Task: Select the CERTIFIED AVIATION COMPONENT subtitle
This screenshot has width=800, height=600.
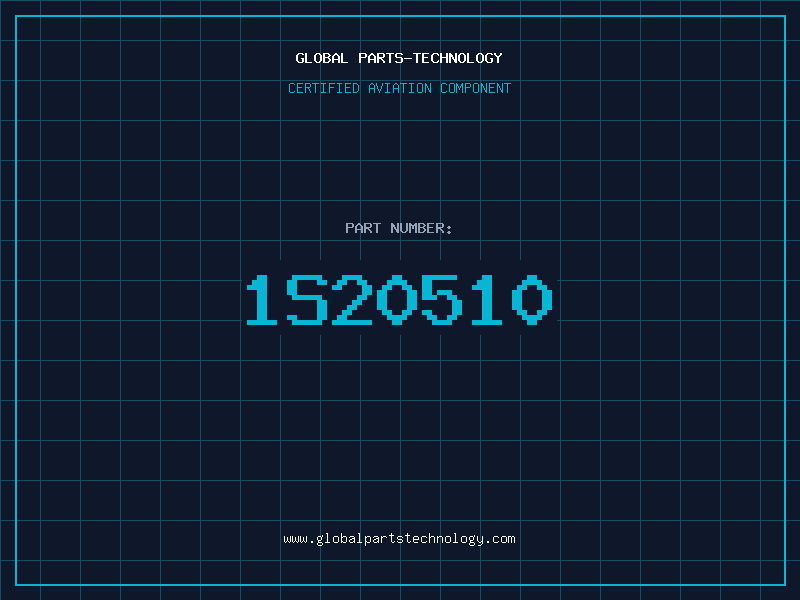Action: 399,88
